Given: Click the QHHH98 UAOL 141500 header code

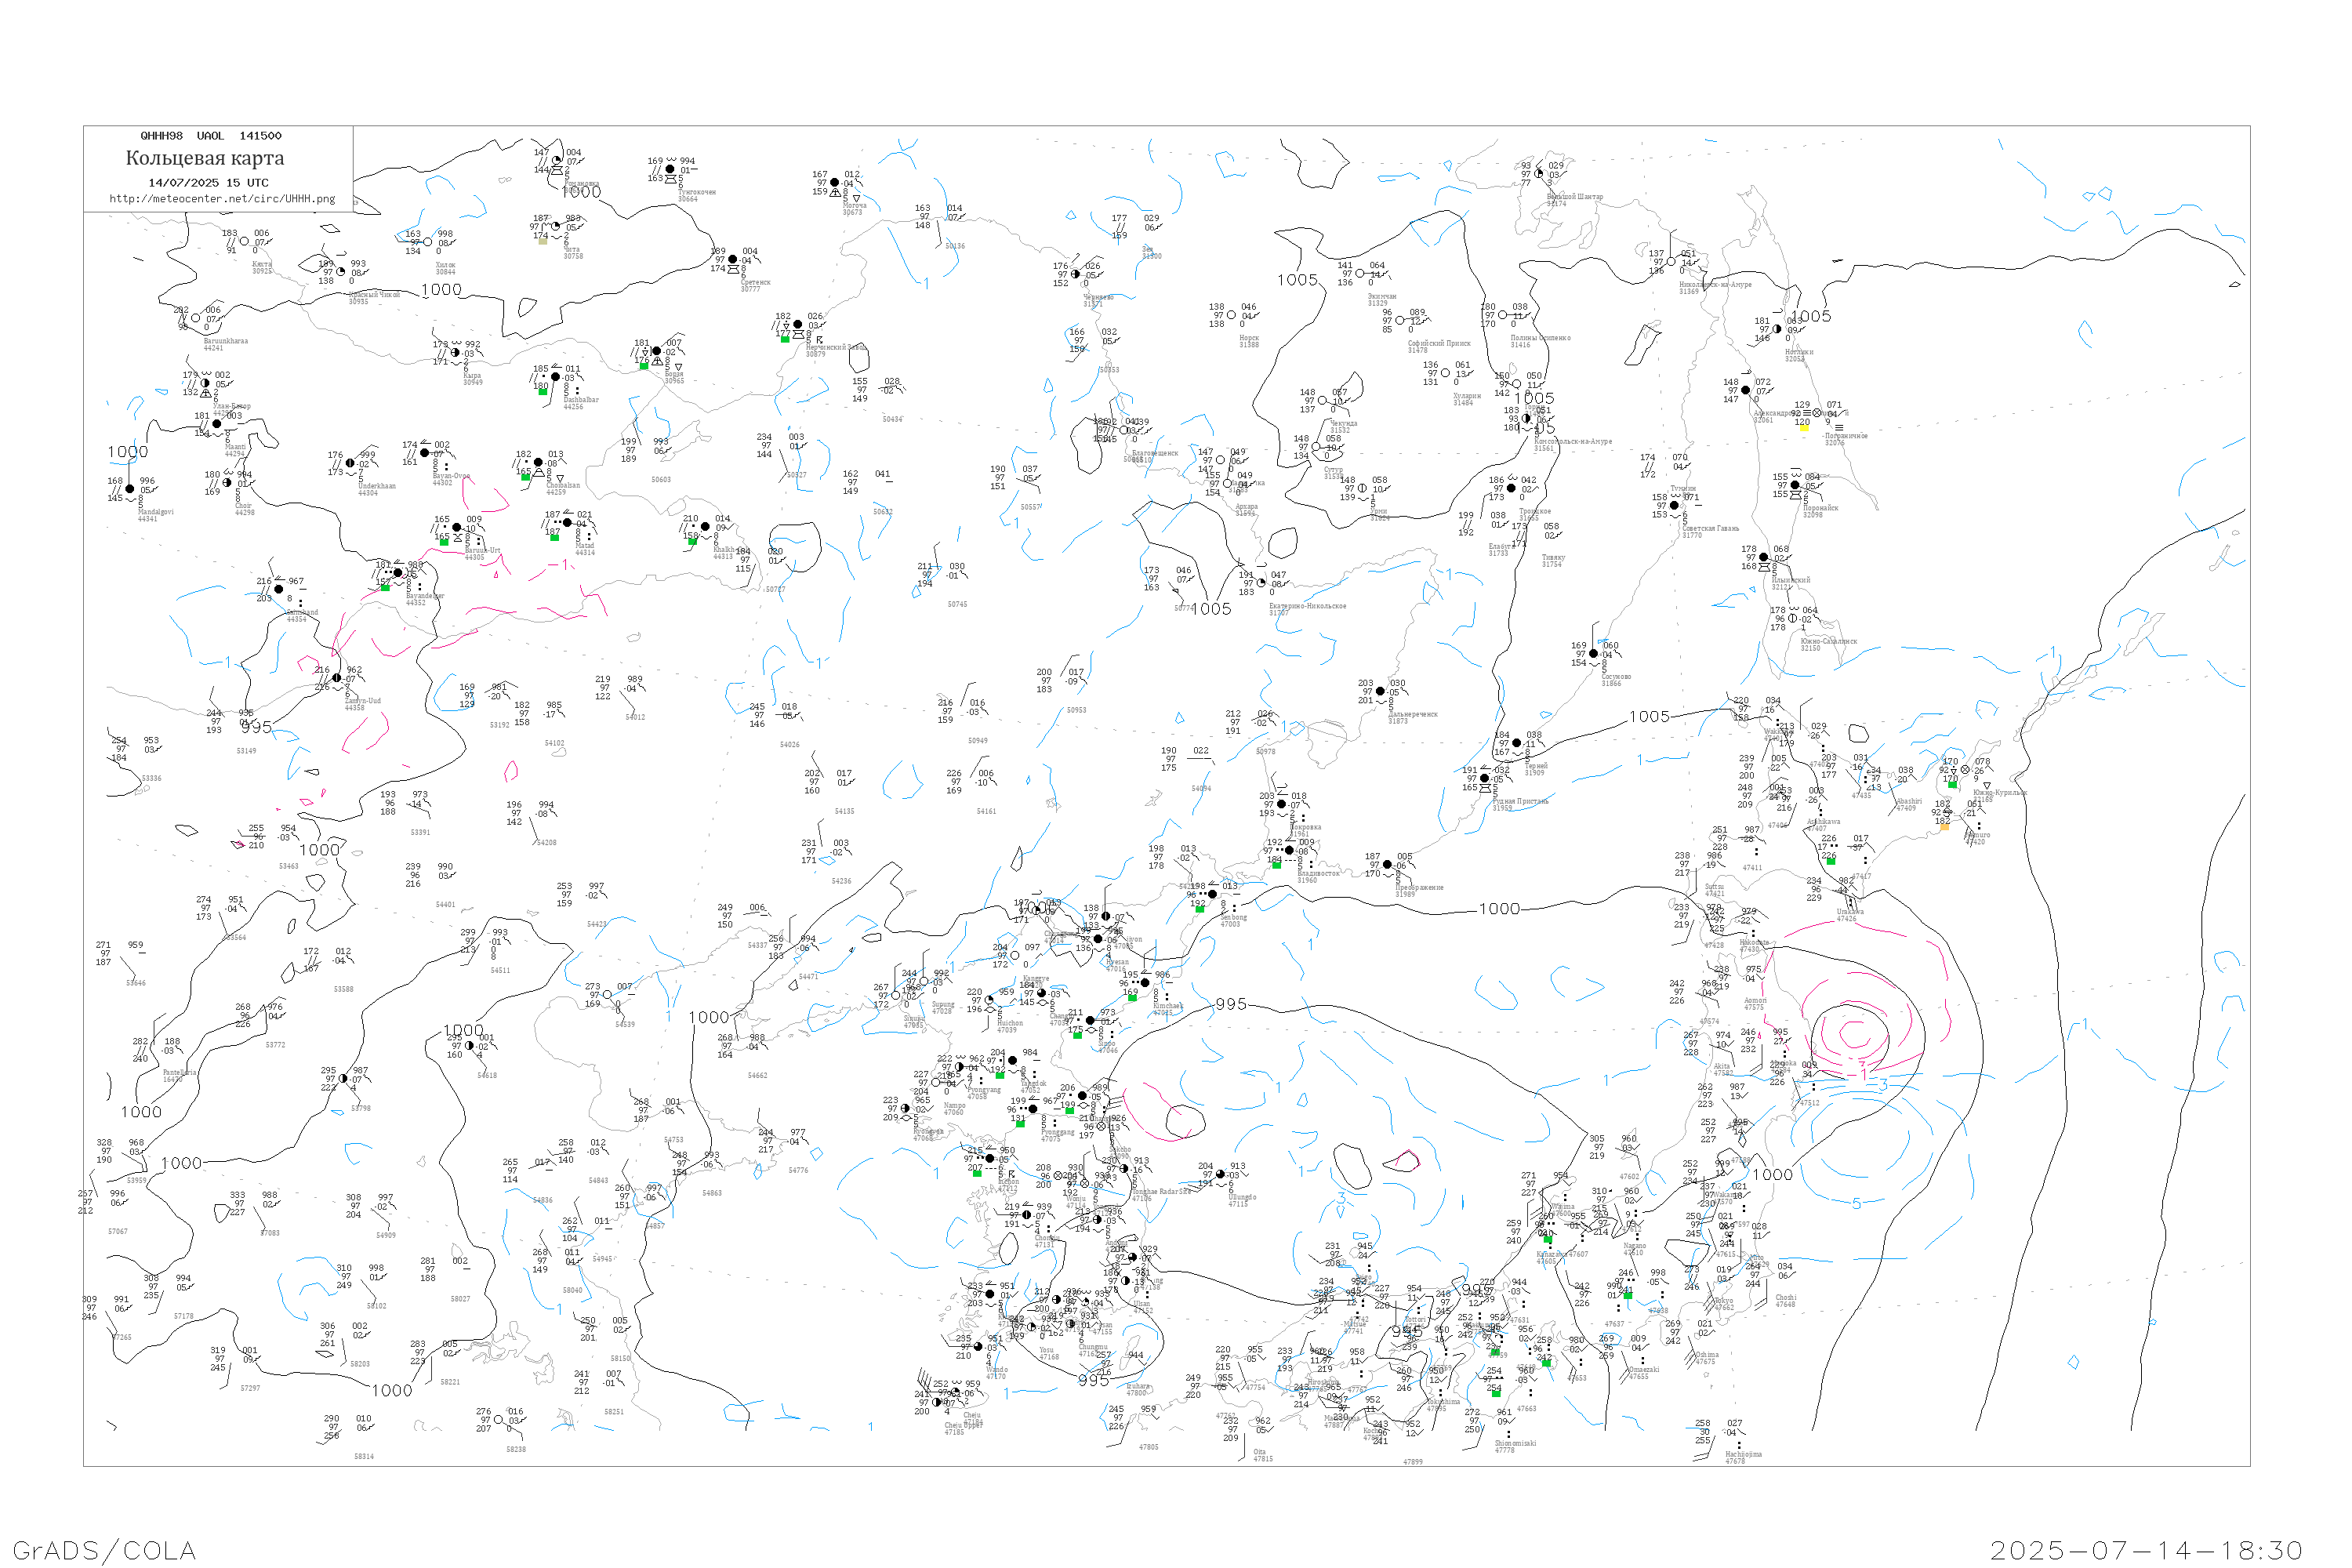Looking at the screenshot, I should (x=211, y=136).
